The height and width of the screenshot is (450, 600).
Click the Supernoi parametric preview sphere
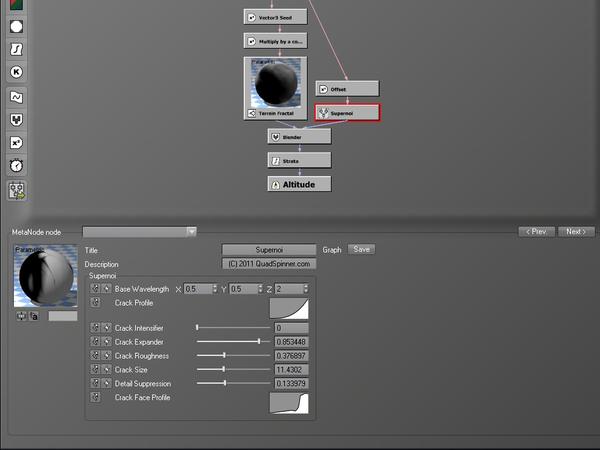[x=46, y=276]
